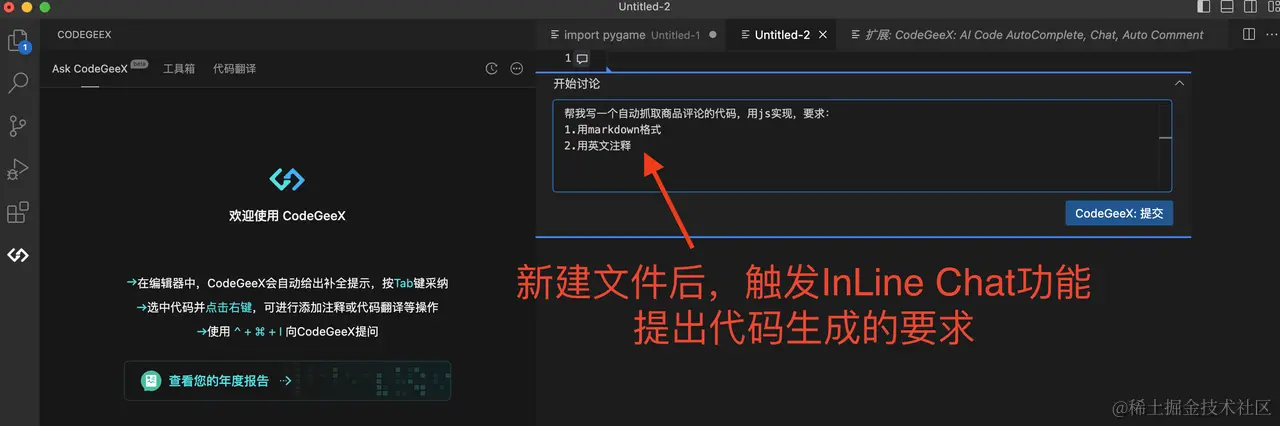Image resolution: width=1280 pixels, height=426 pixels.
Task: Click the comment icon beside line 1
Action: 582,59
